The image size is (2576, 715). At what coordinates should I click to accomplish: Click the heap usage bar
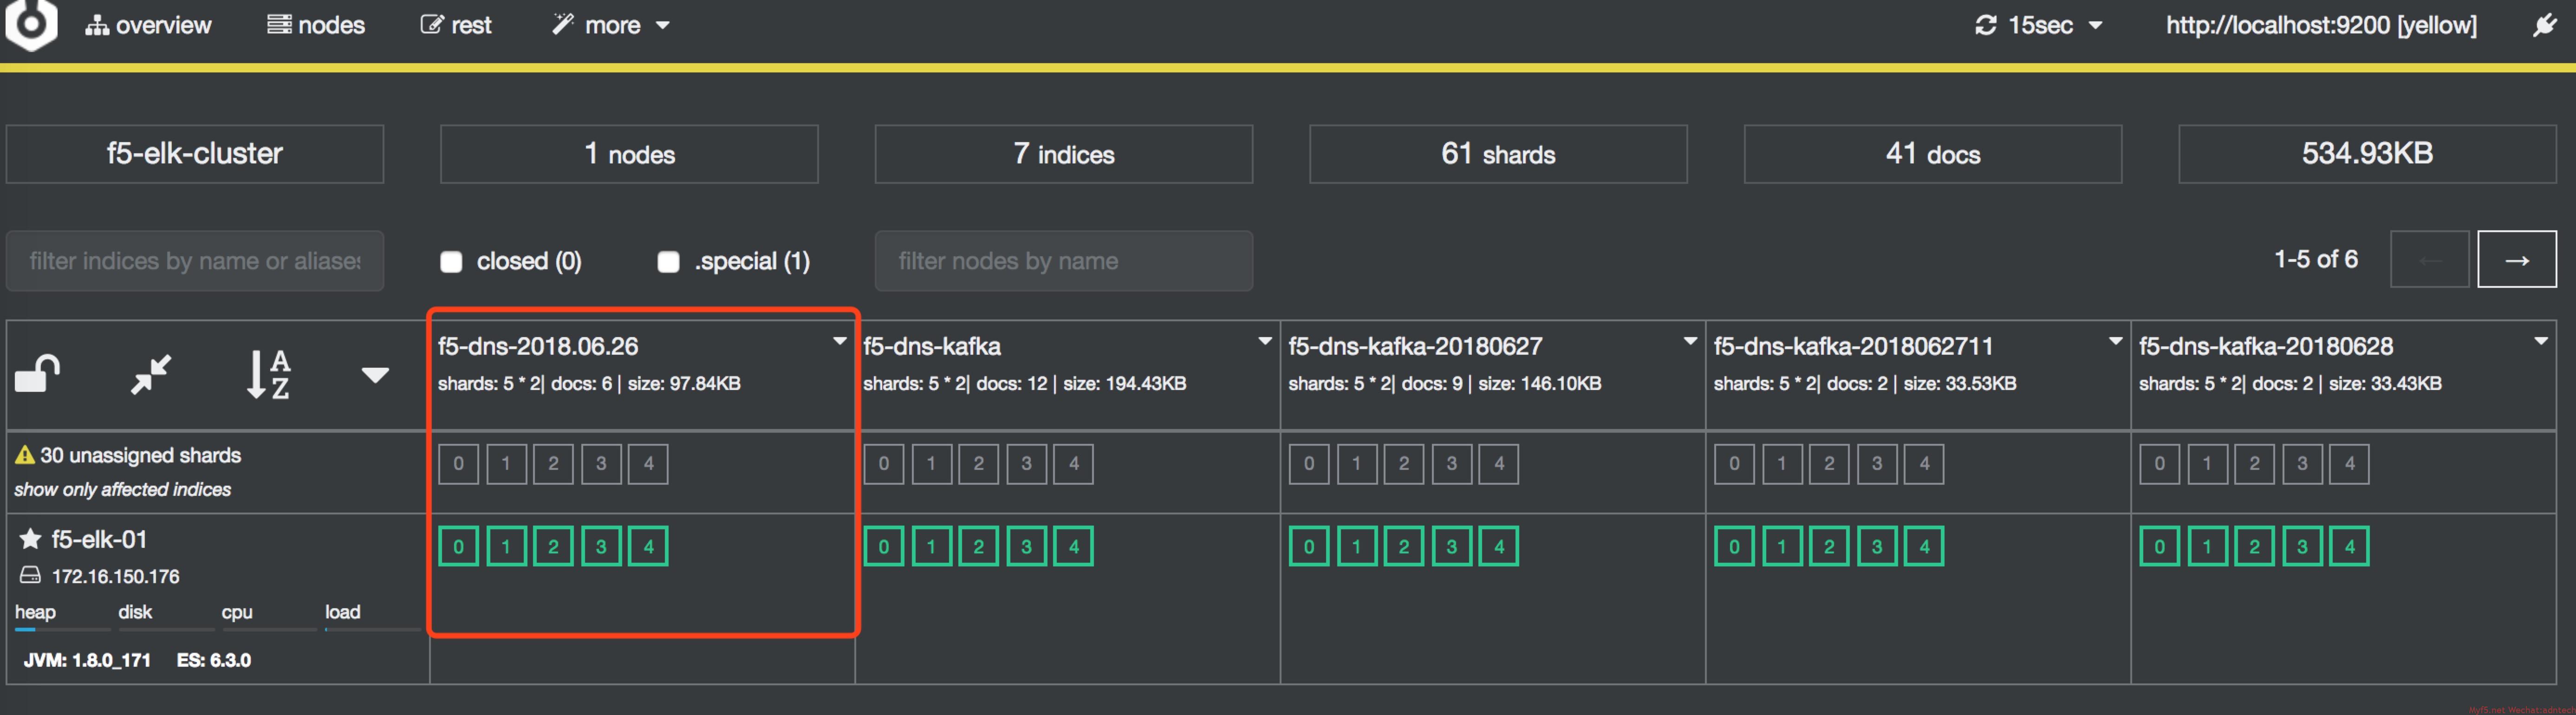(x=63, y=629)
